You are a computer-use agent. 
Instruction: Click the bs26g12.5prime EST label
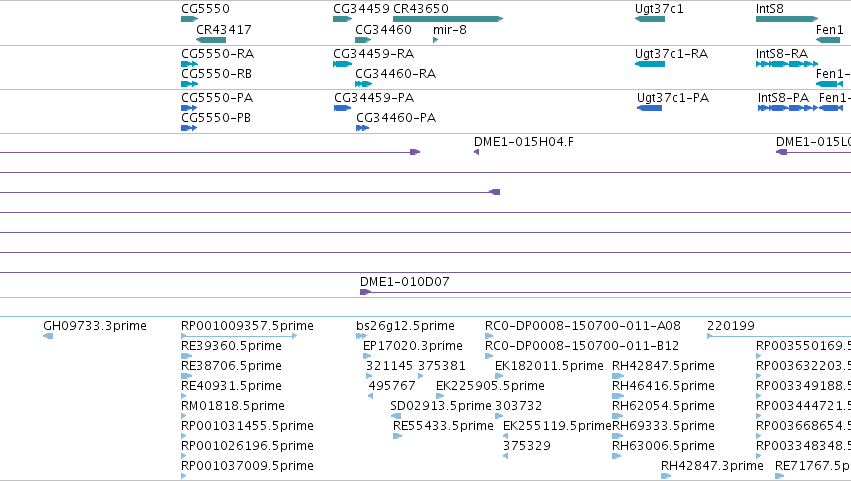tap(405, 326)
